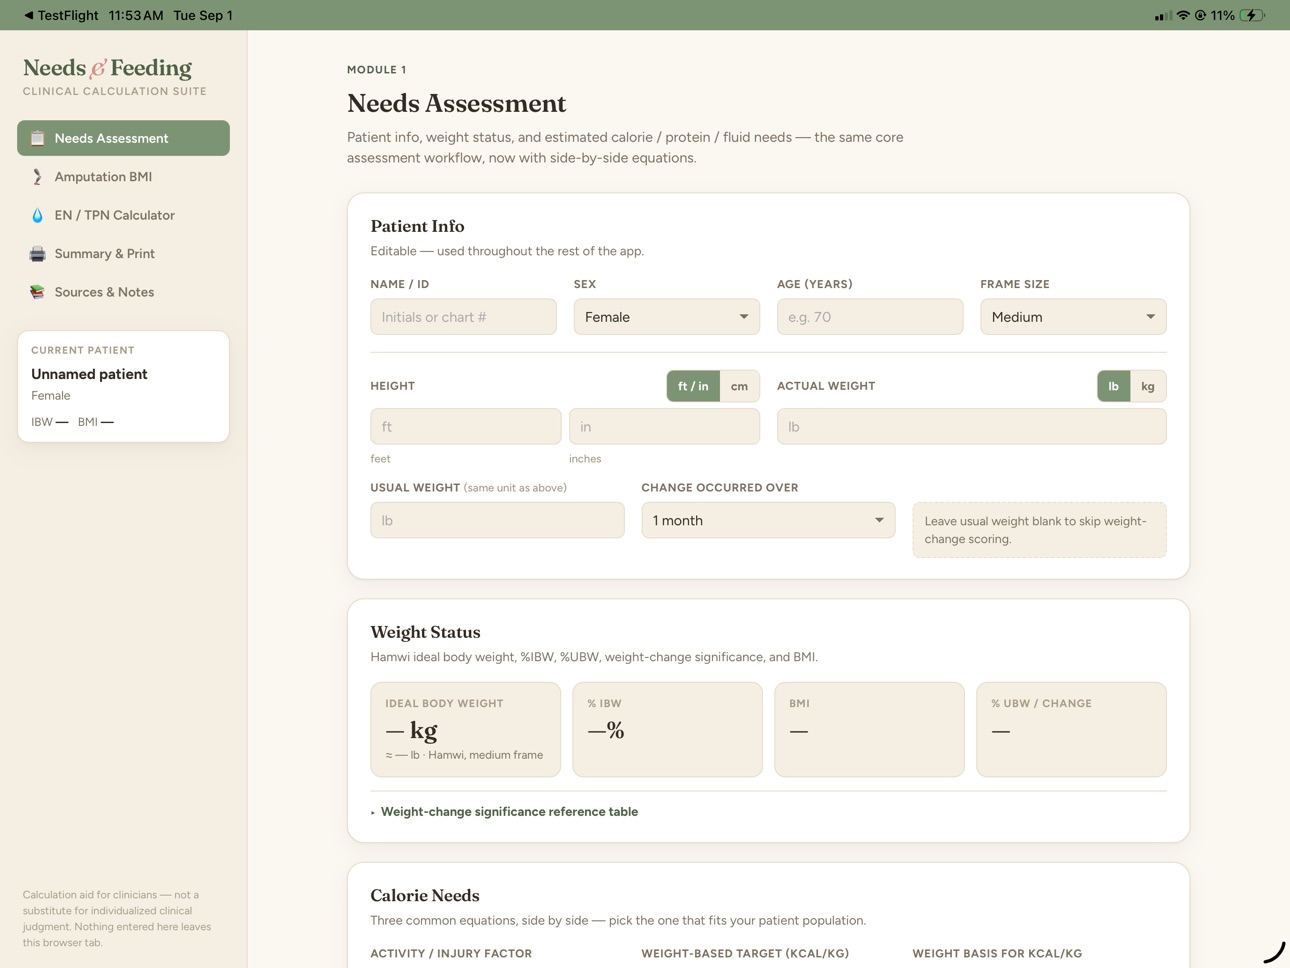1290x968 pixels.
Task: Click the height inches input
Action: pyautogui.click(x=664, y=427)
